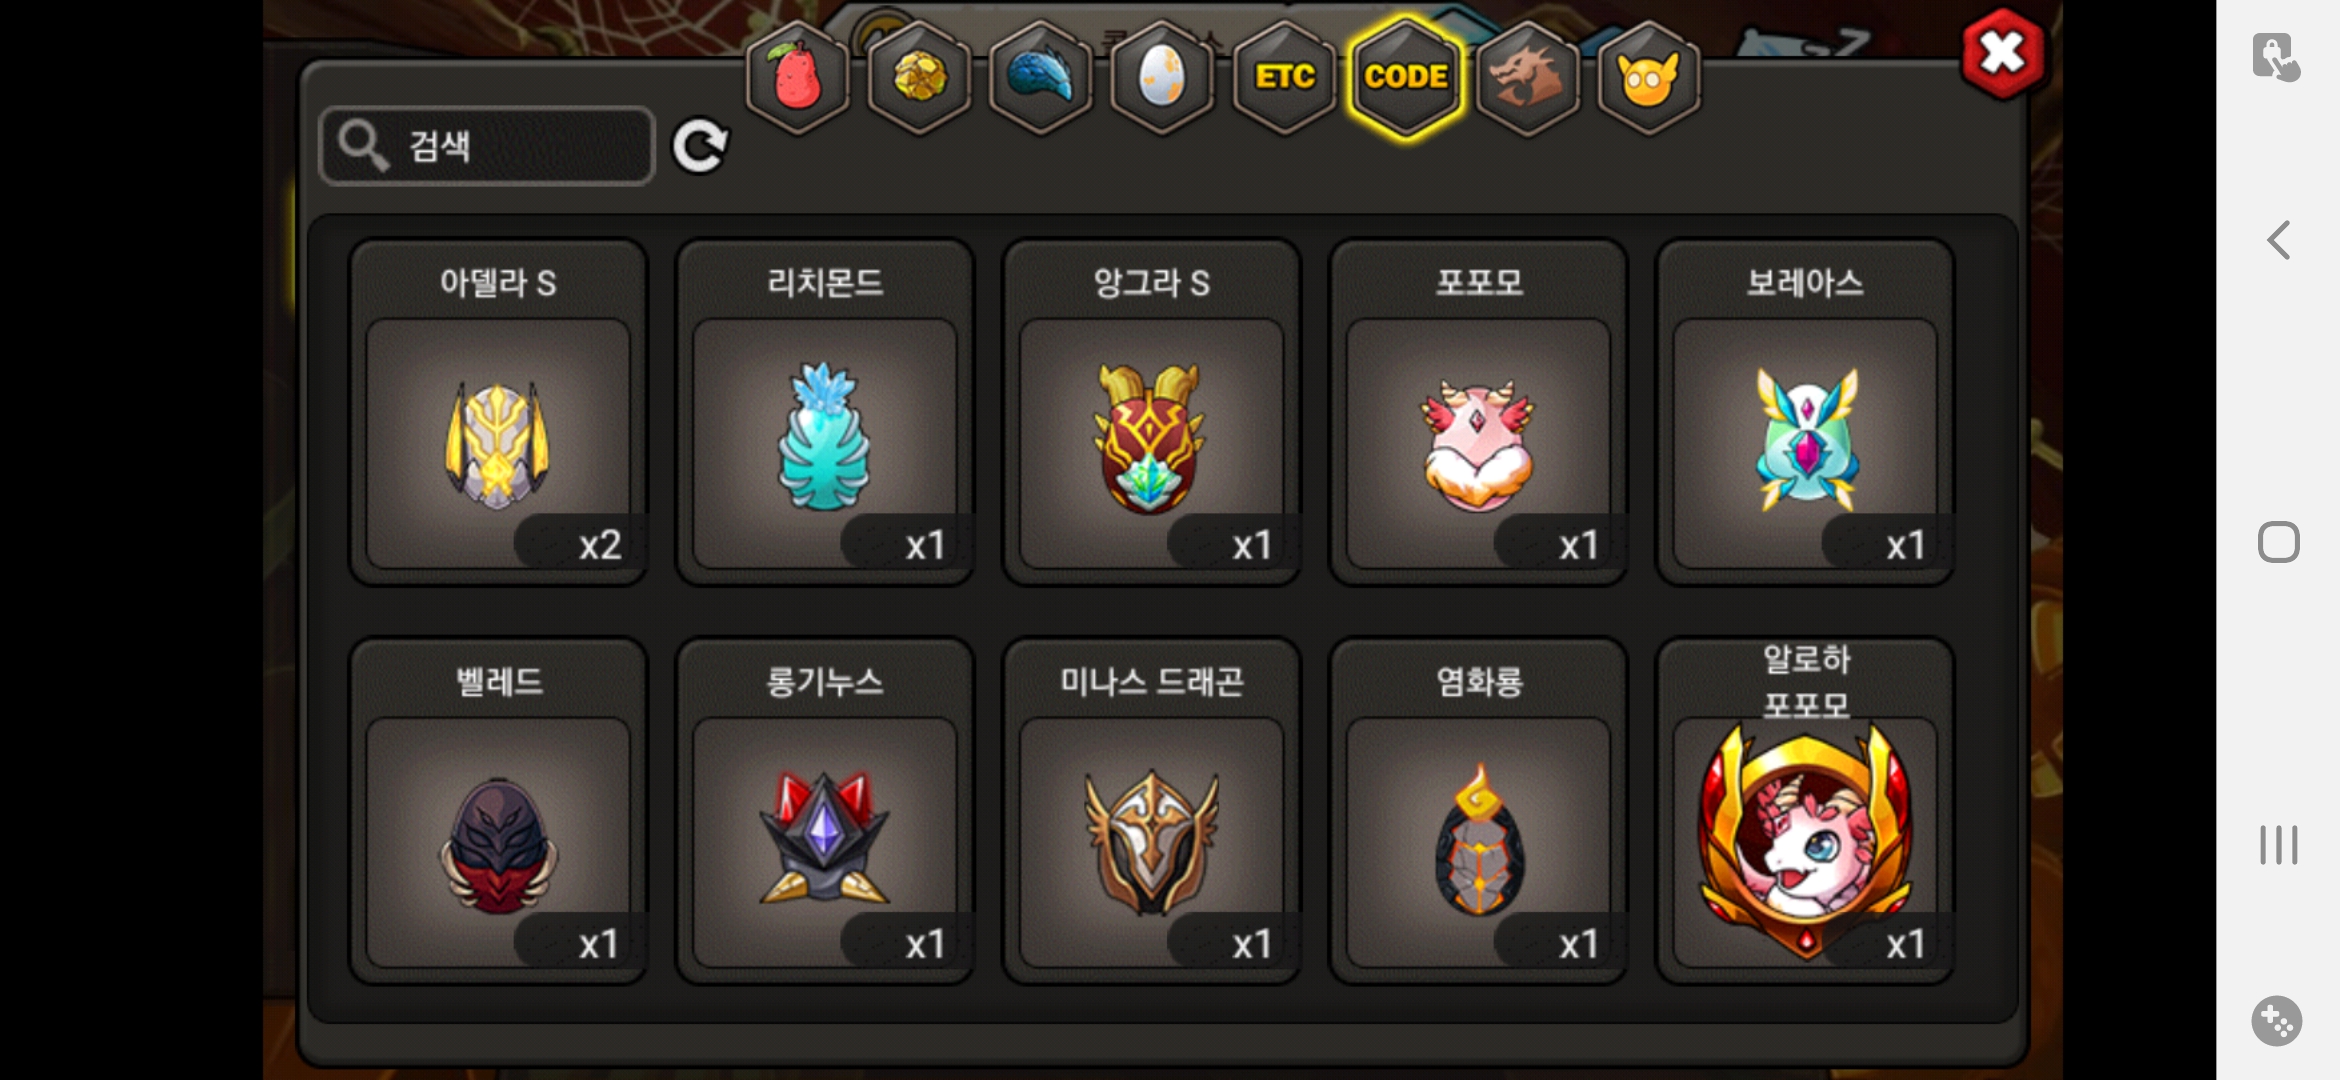Open the game tools icon in sidebar
The image size is (2340, 1080).
tap(2277, 1021)
